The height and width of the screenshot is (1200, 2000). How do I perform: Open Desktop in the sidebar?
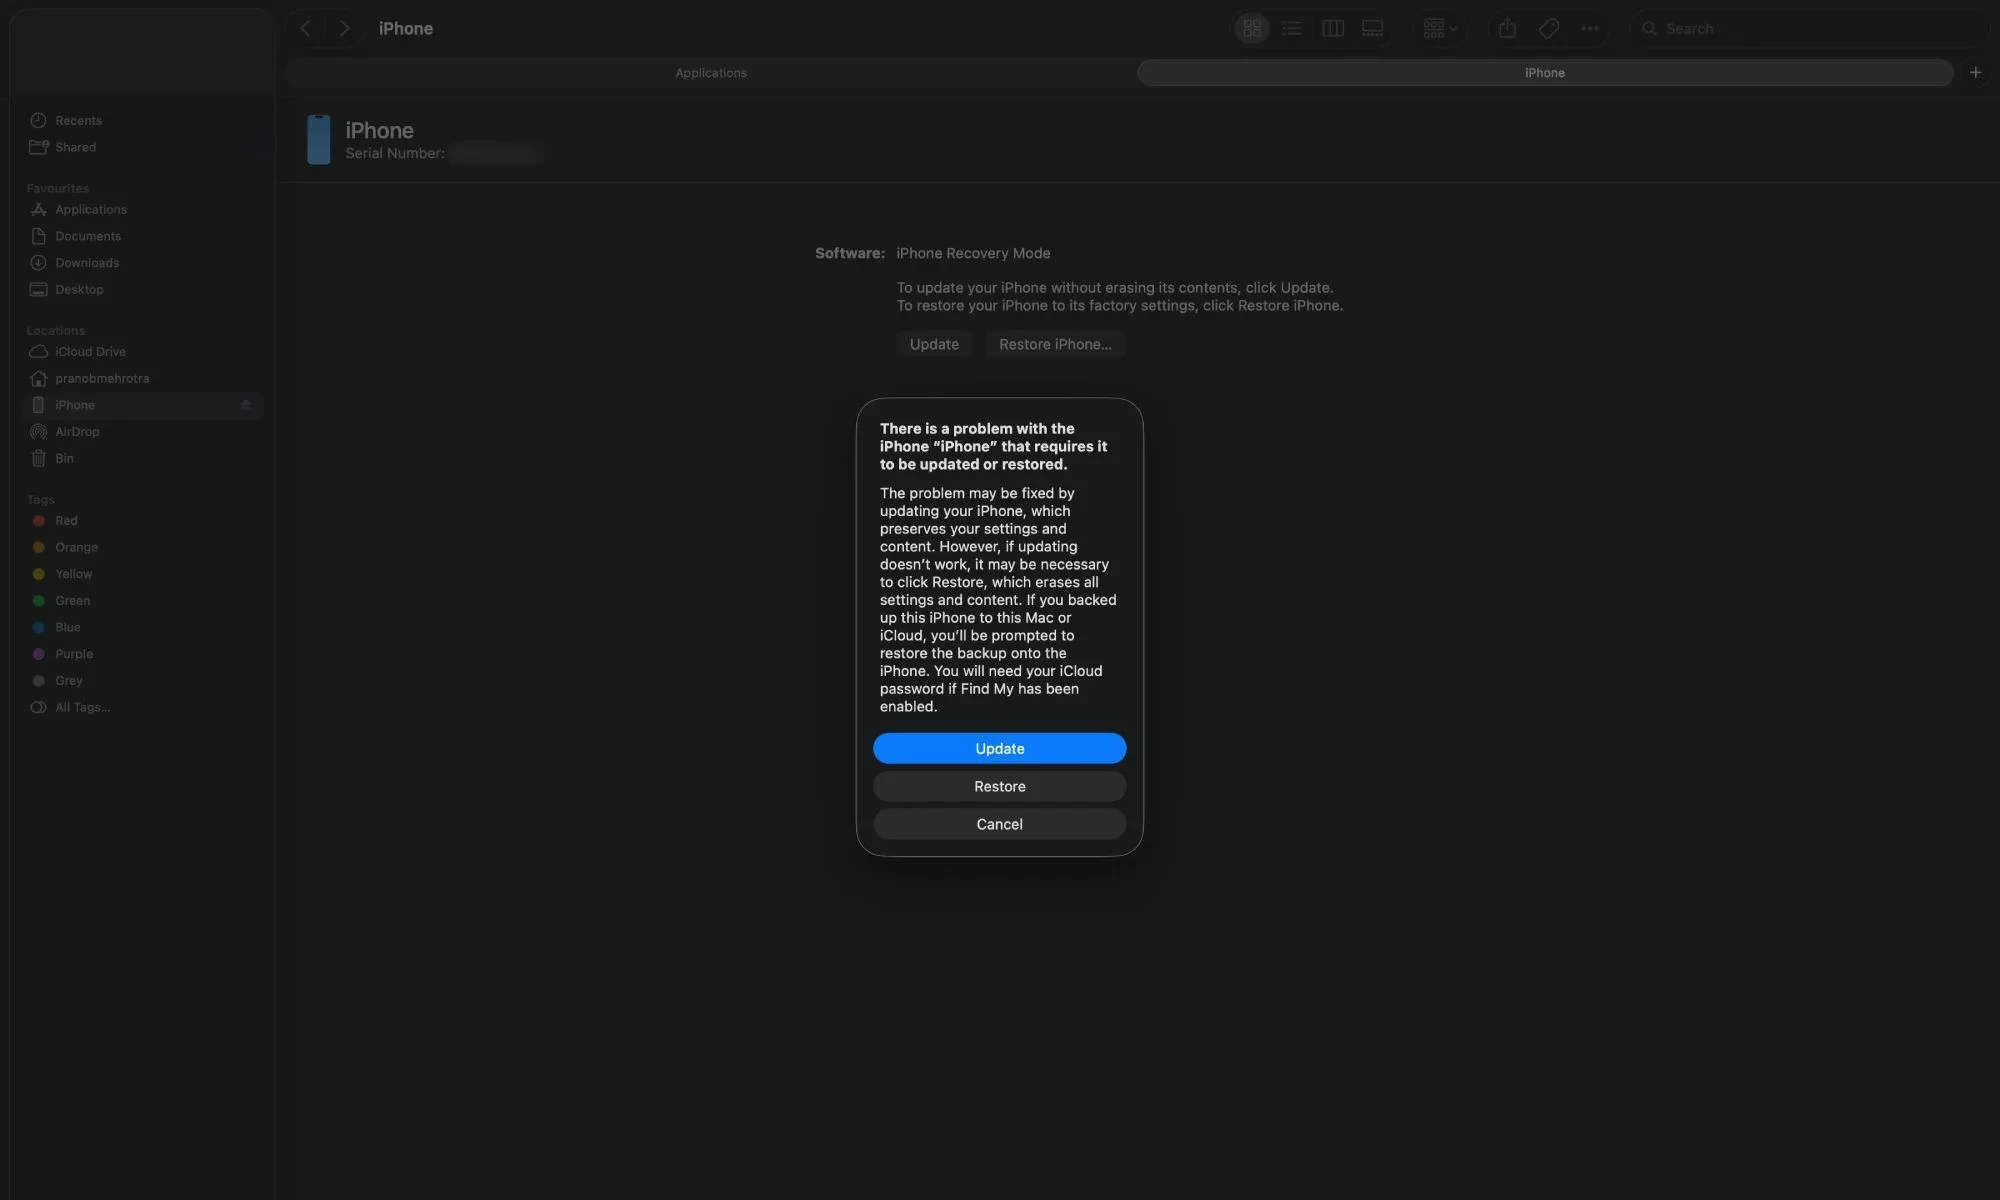pos(140,289)
